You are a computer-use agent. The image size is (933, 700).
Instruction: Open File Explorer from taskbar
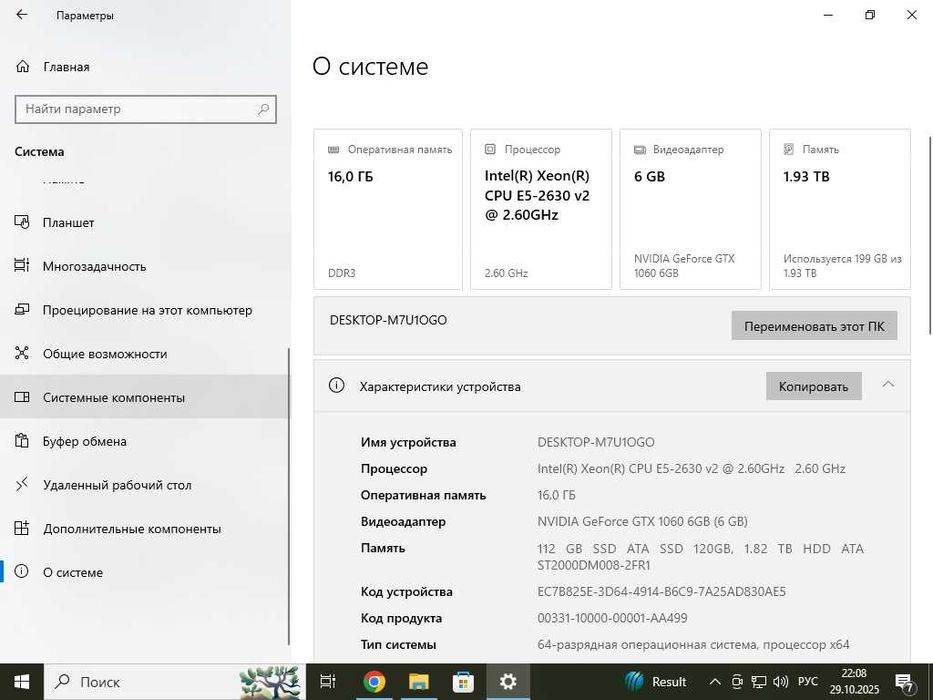coord(419,682)
